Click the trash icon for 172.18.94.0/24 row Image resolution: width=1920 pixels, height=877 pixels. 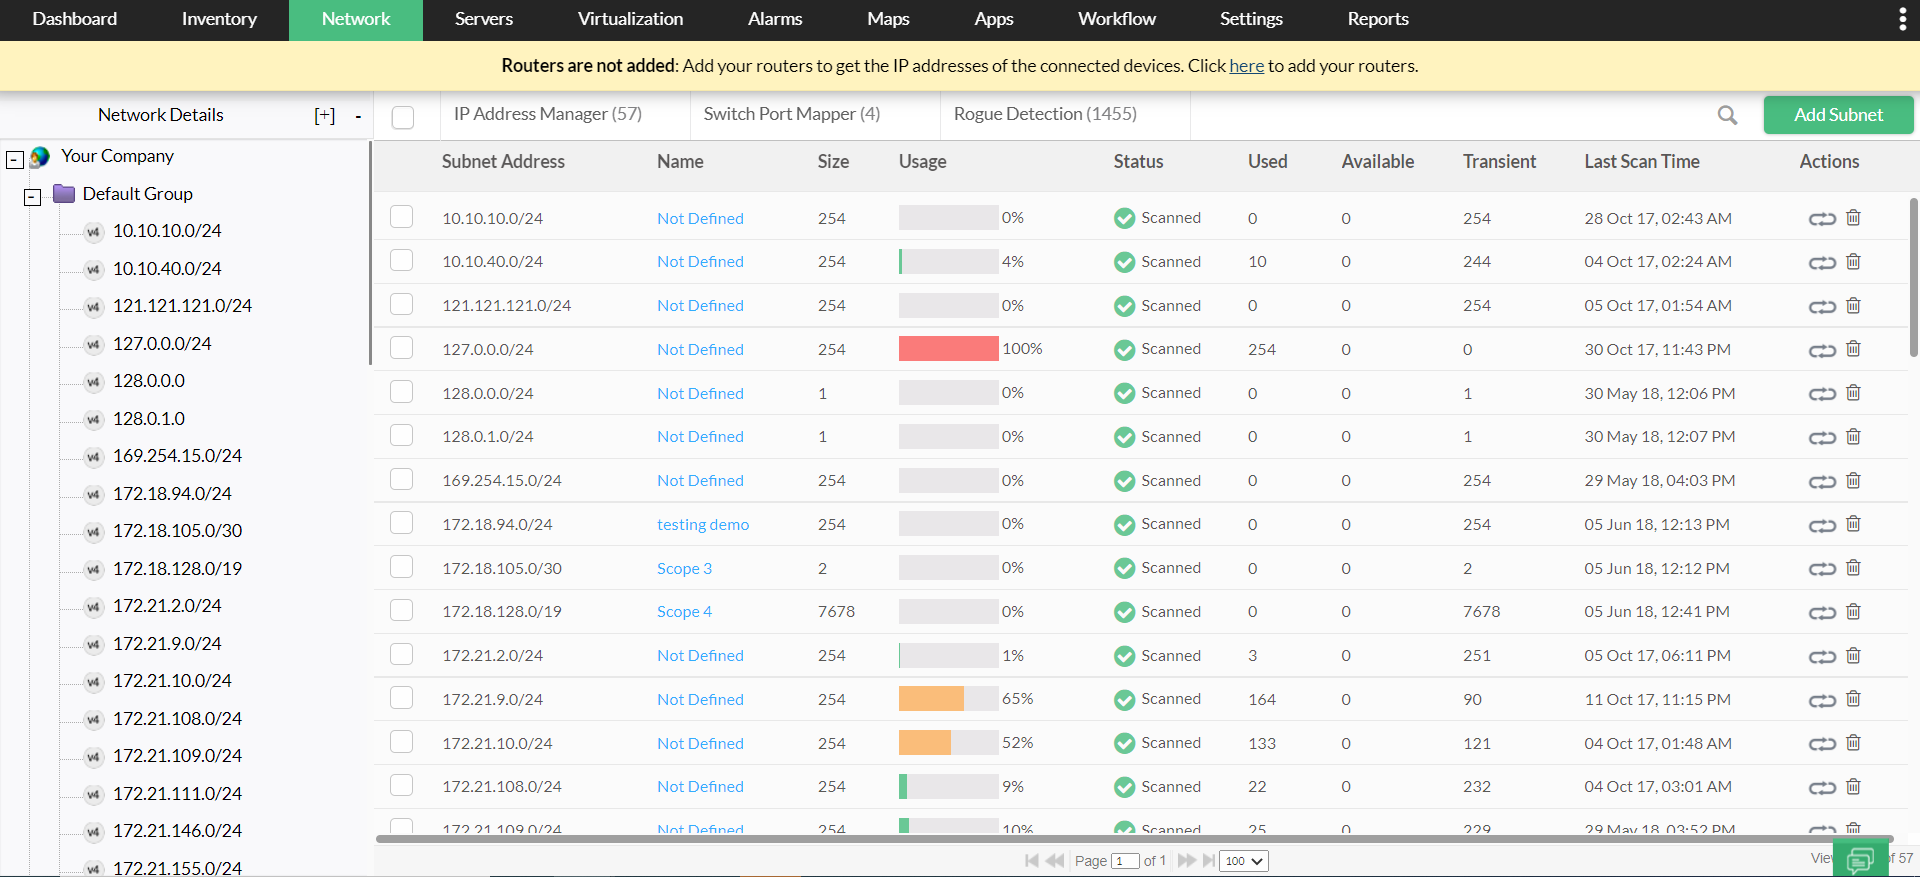[x=1853, y=524]
